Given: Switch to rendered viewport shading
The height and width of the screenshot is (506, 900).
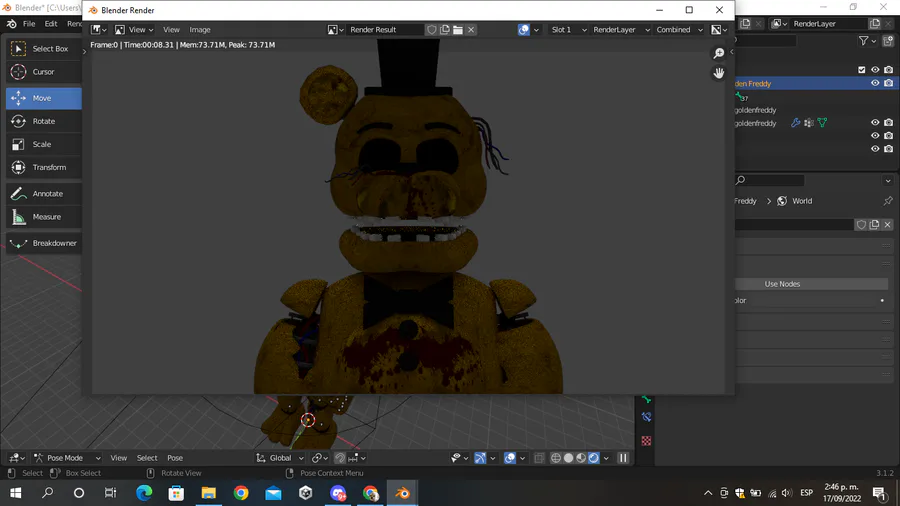Looking at the screenshot, I should 593,458.
